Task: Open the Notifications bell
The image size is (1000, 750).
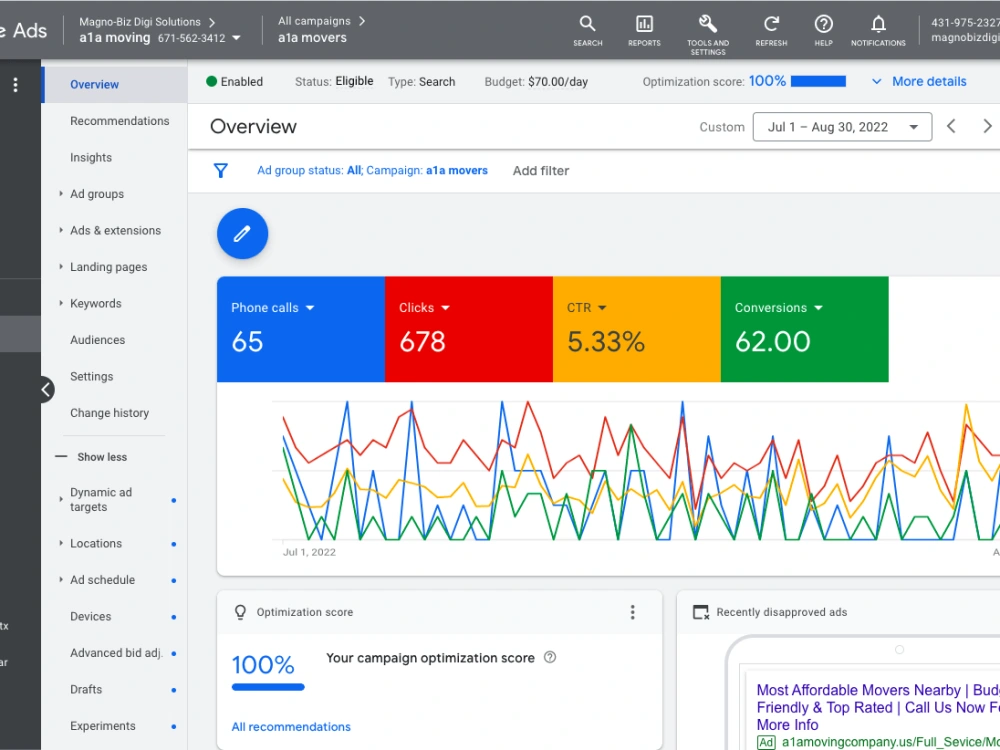Action: click(x=878, y=31)
